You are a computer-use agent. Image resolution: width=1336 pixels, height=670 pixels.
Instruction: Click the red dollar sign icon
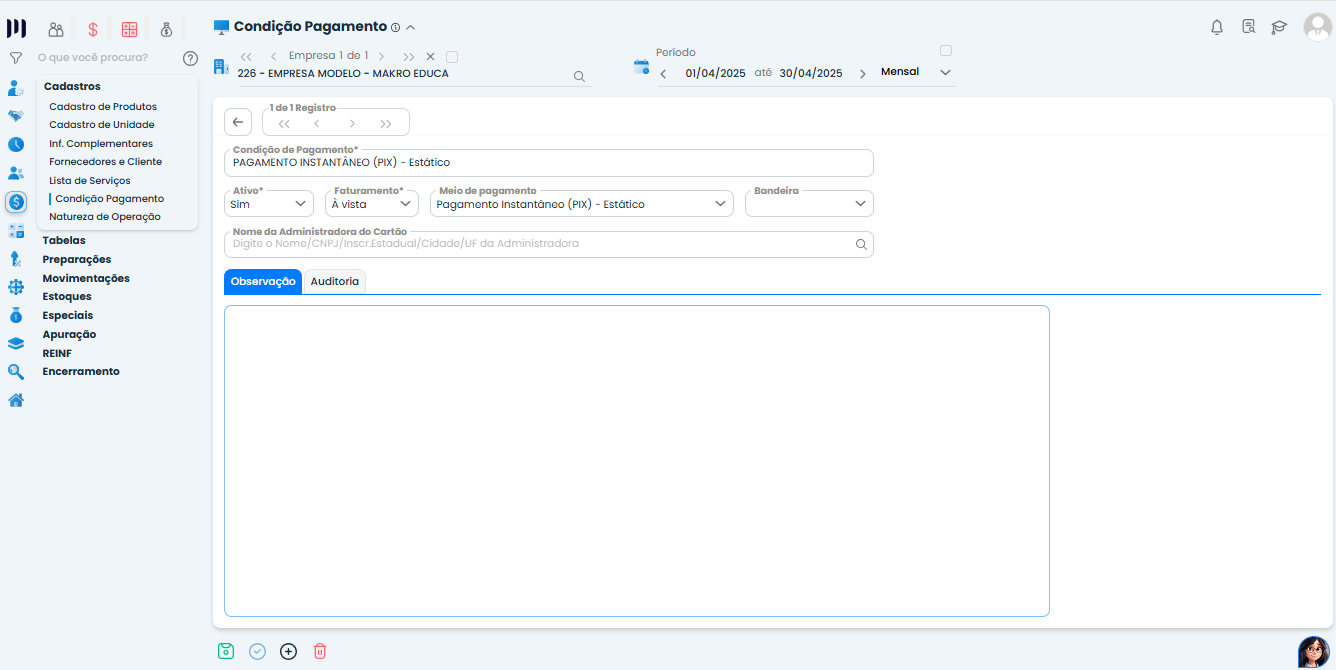93,29
